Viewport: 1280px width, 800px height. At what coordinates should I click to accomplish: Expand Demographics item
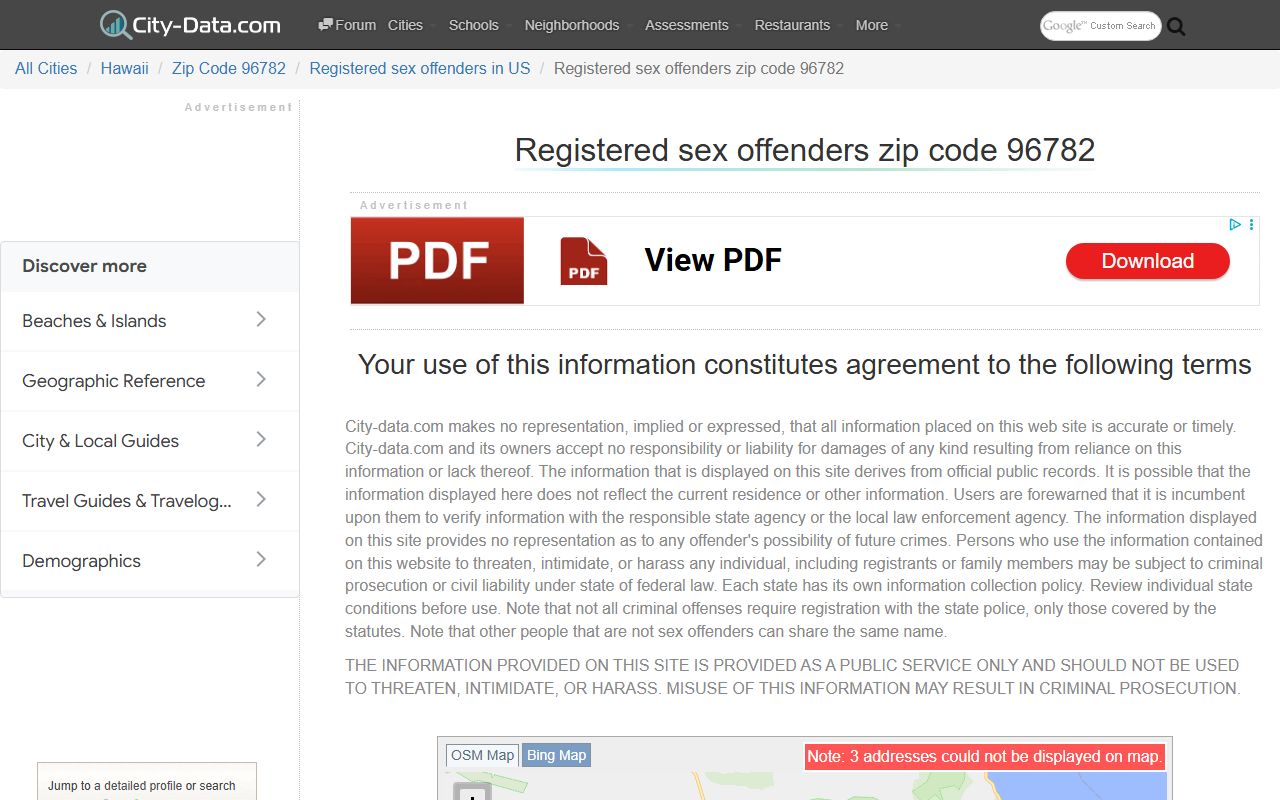point(150,561)
